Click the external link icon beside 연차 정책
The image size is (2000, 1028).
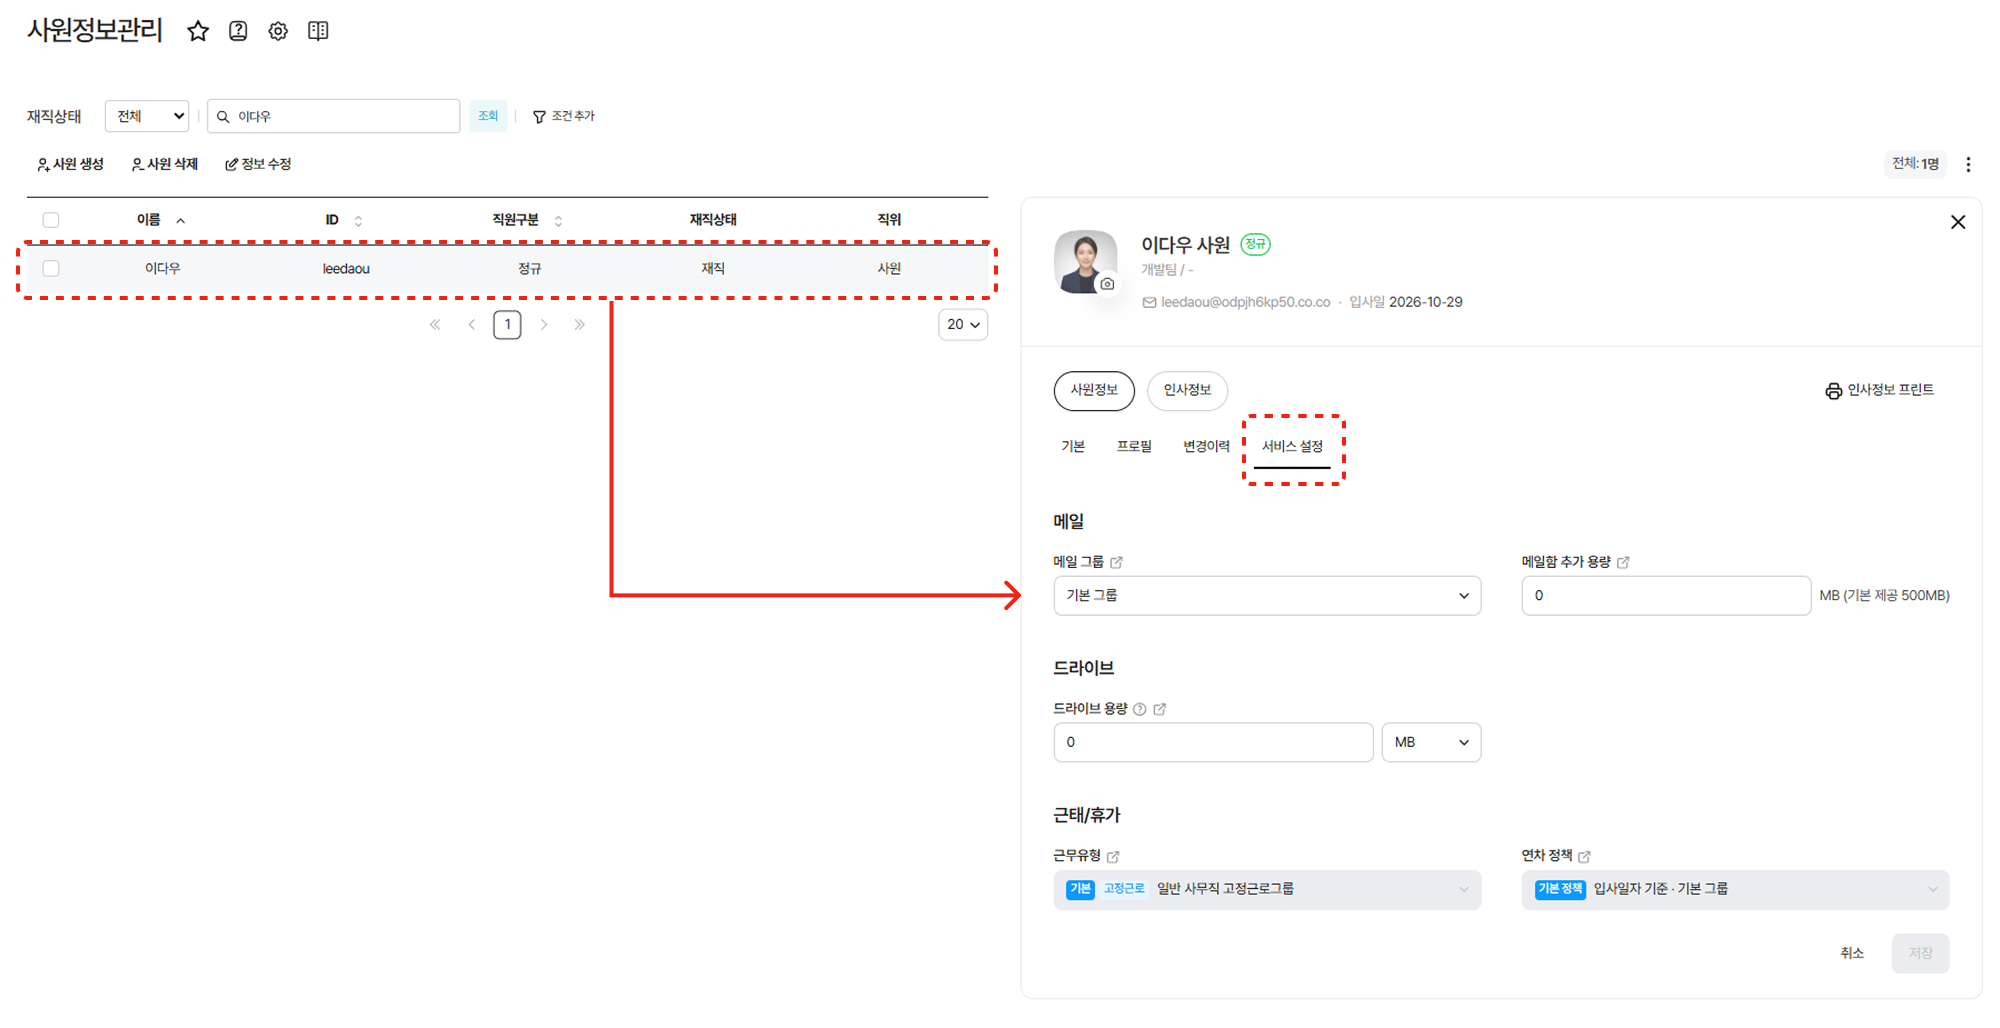(1584, 856)
